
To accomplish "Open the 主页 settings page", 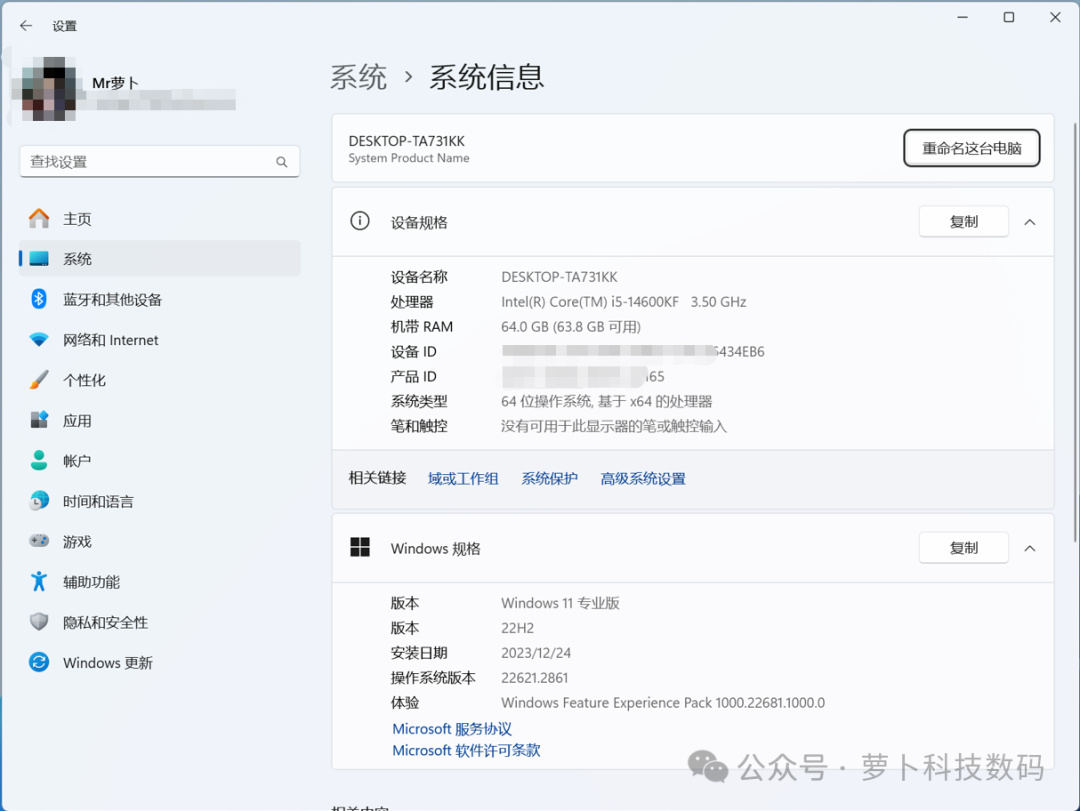I will click(x=160, y=219).
